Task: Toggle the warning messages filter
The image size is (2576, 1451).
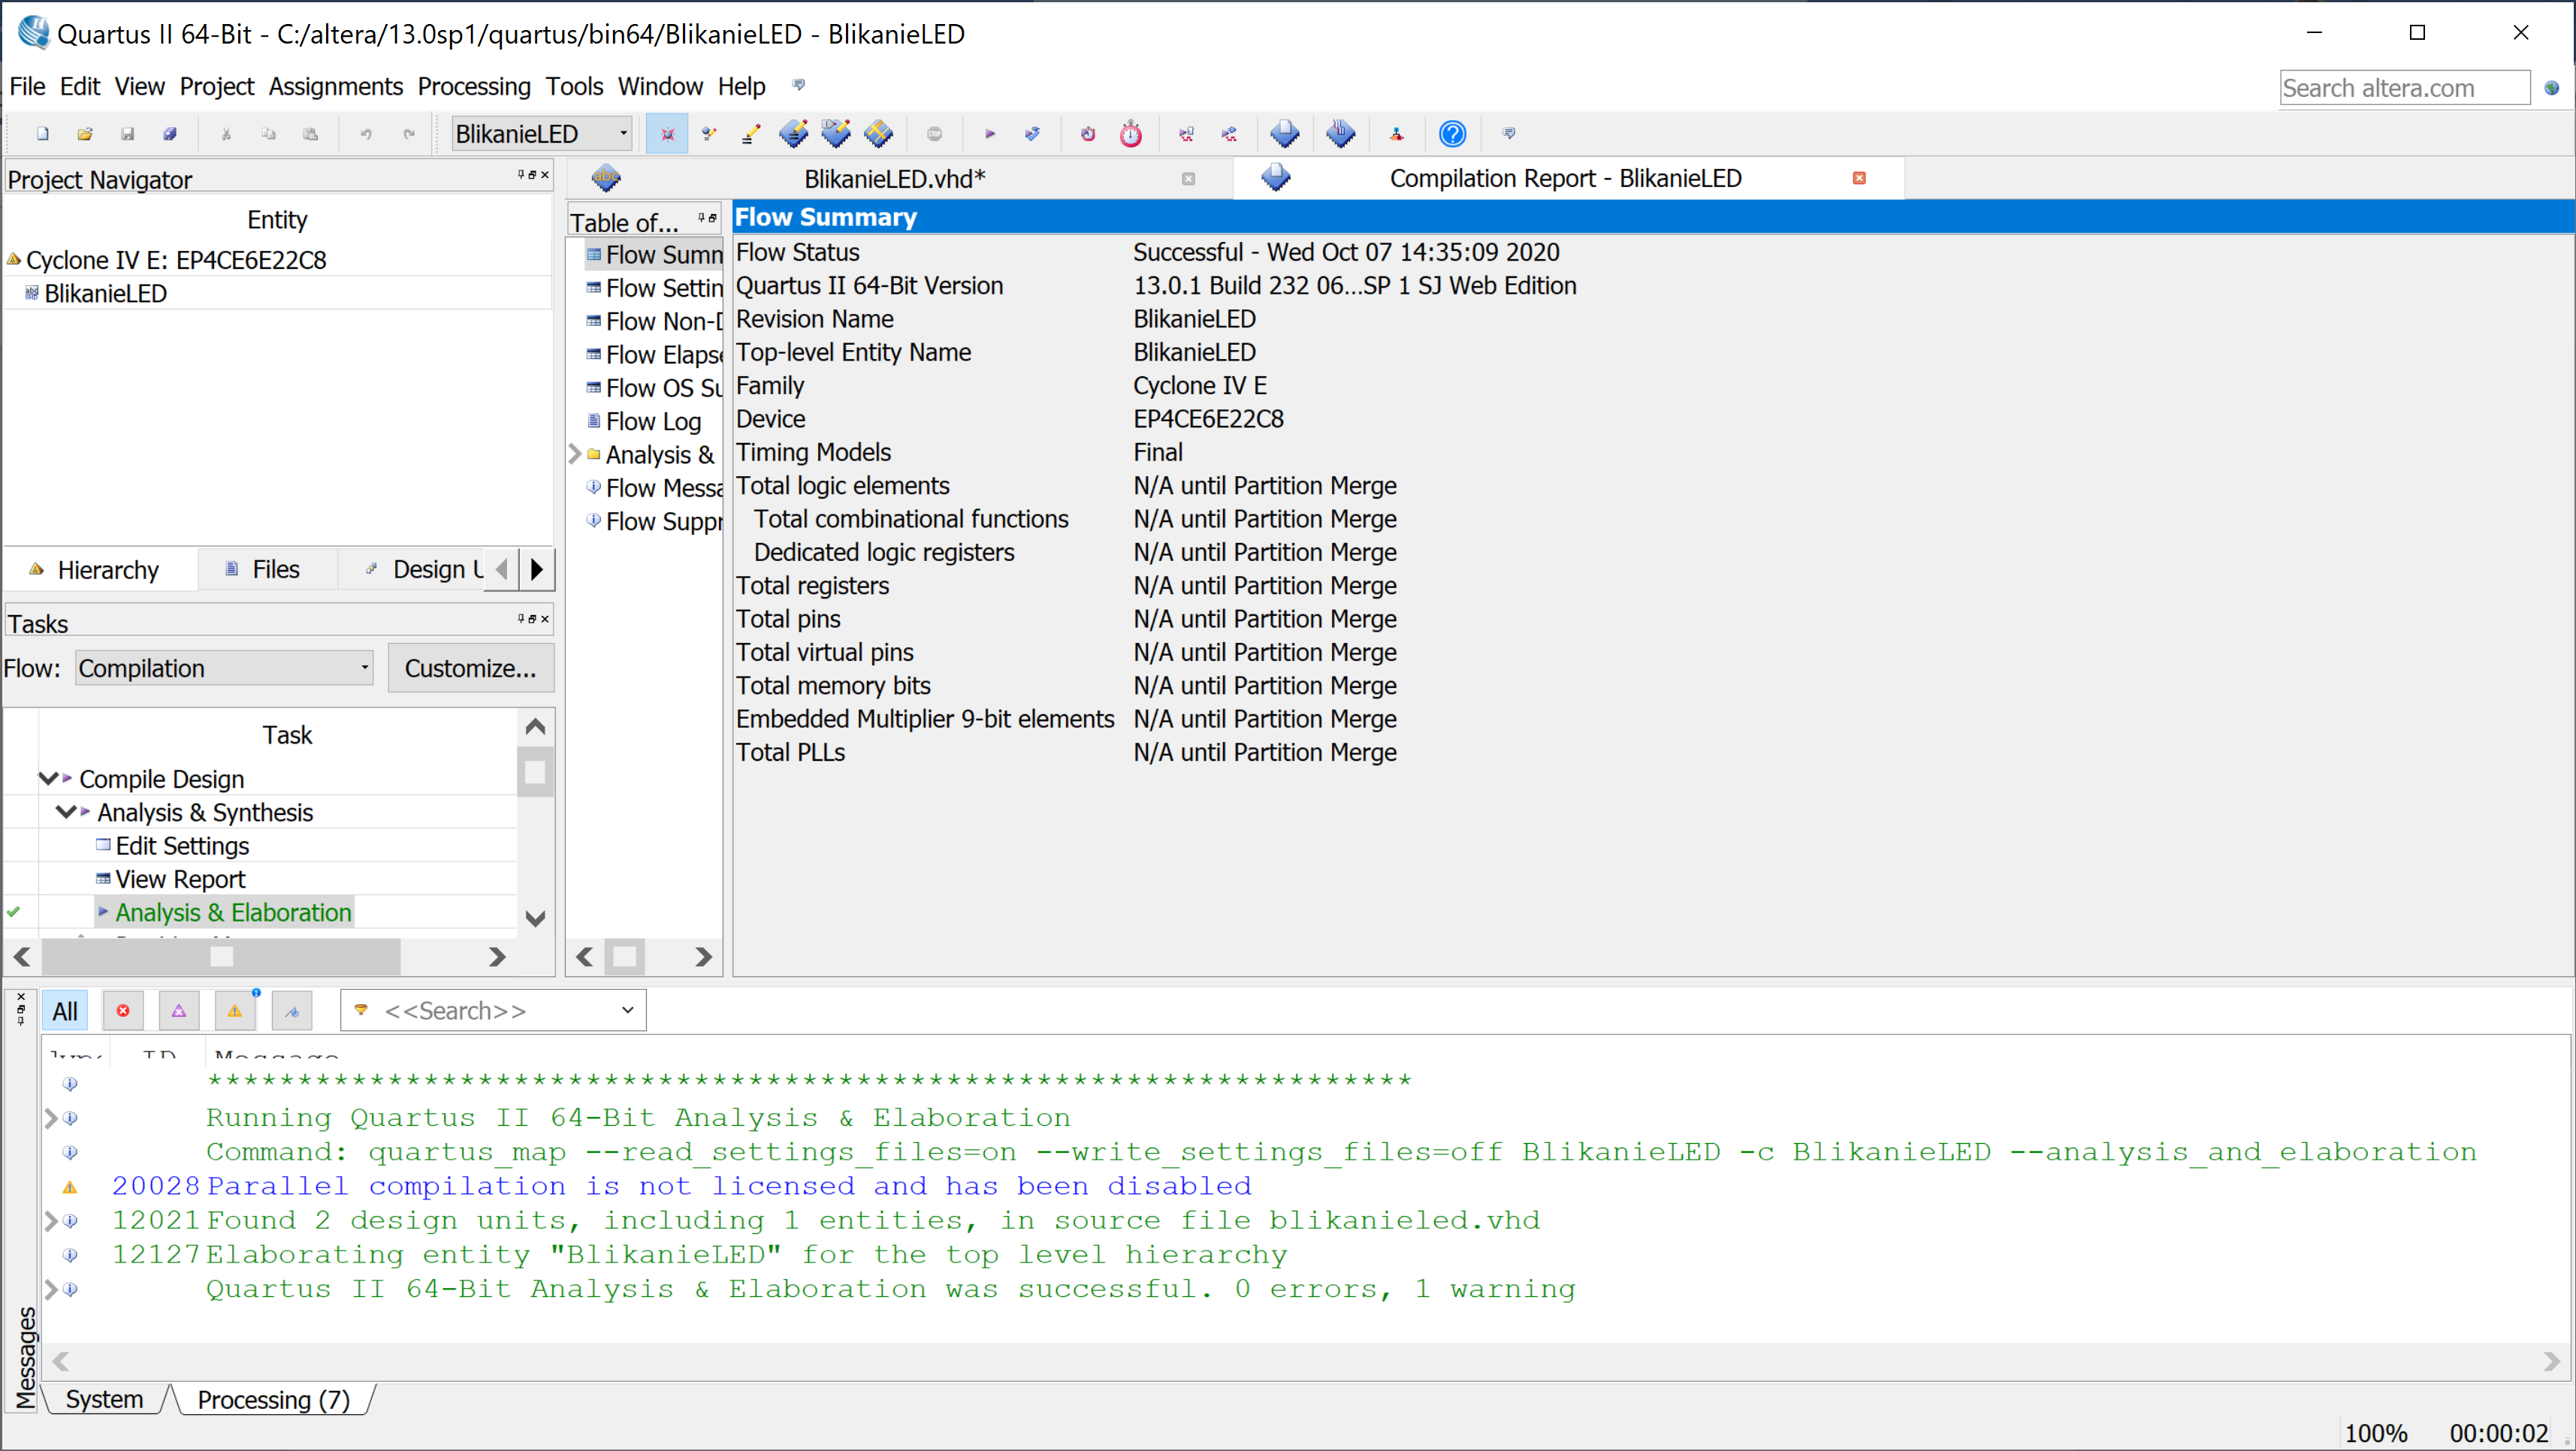Action: pyautogui.click(x=234, y=1011)
